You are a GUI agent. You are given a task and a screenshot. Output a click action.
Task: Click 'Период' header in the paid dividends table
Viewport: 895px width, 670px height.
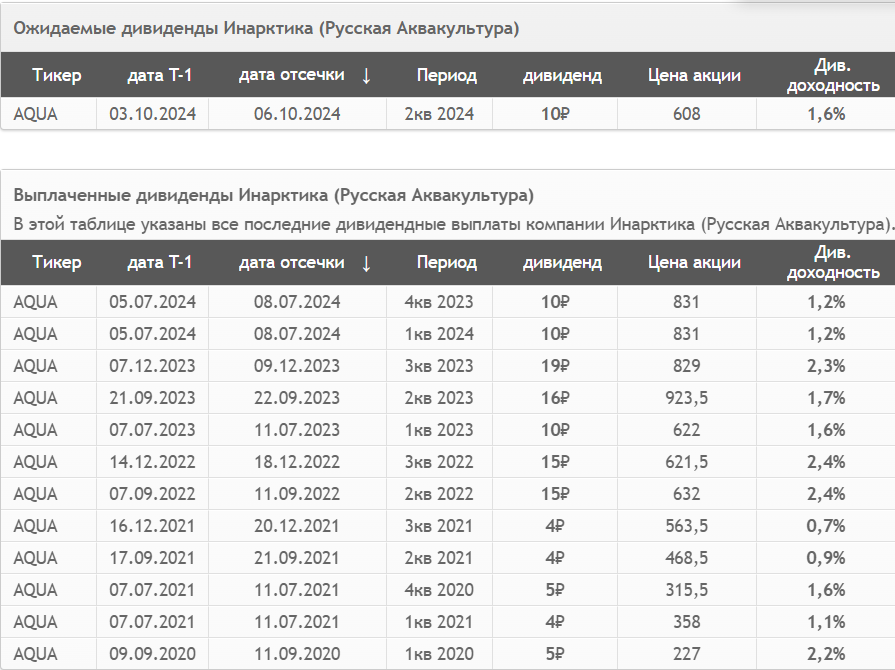click(x=446, y=263)
